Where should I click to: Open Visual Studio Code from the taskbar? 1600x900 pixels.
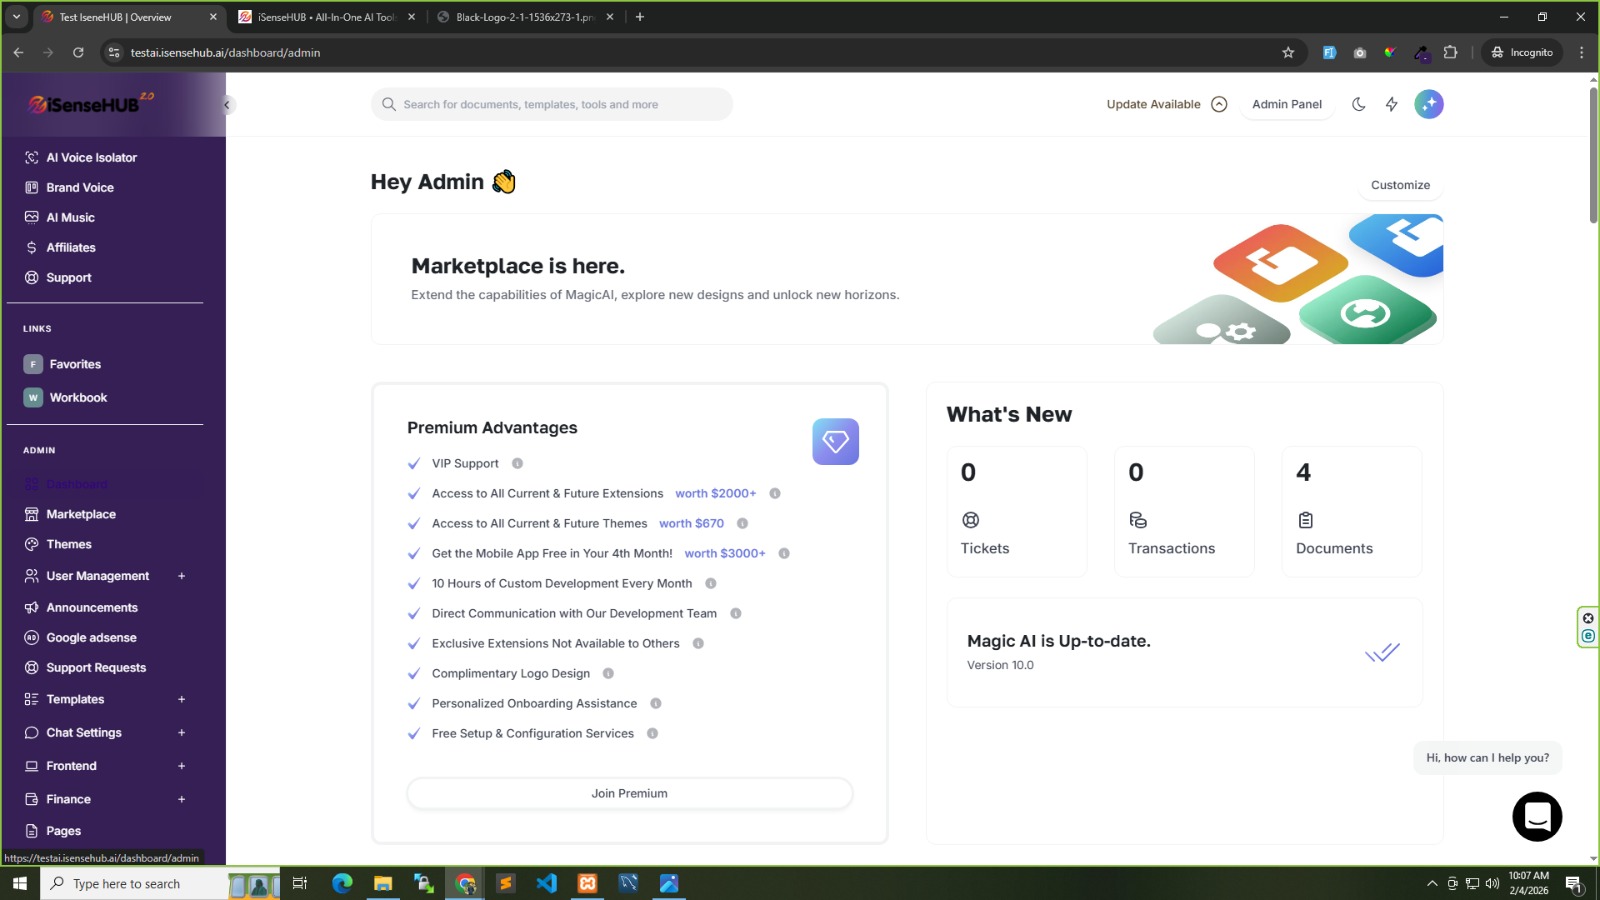546,883
